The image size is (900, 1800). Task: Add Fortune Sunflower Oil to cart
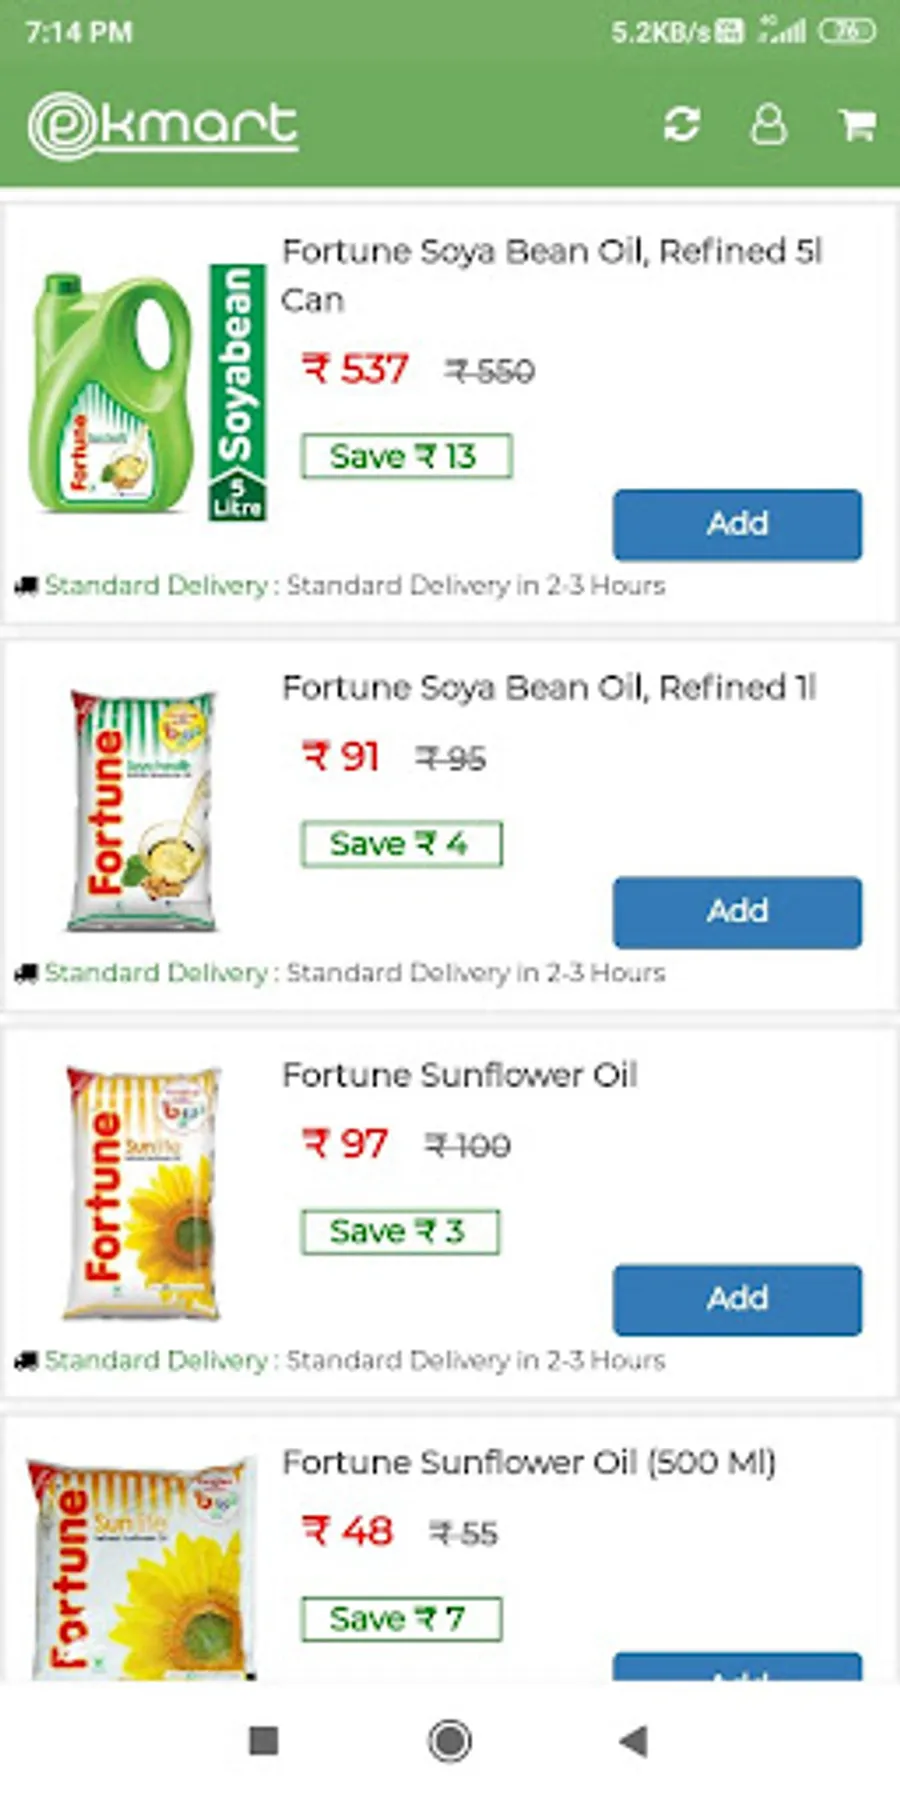click(737, 1300)
